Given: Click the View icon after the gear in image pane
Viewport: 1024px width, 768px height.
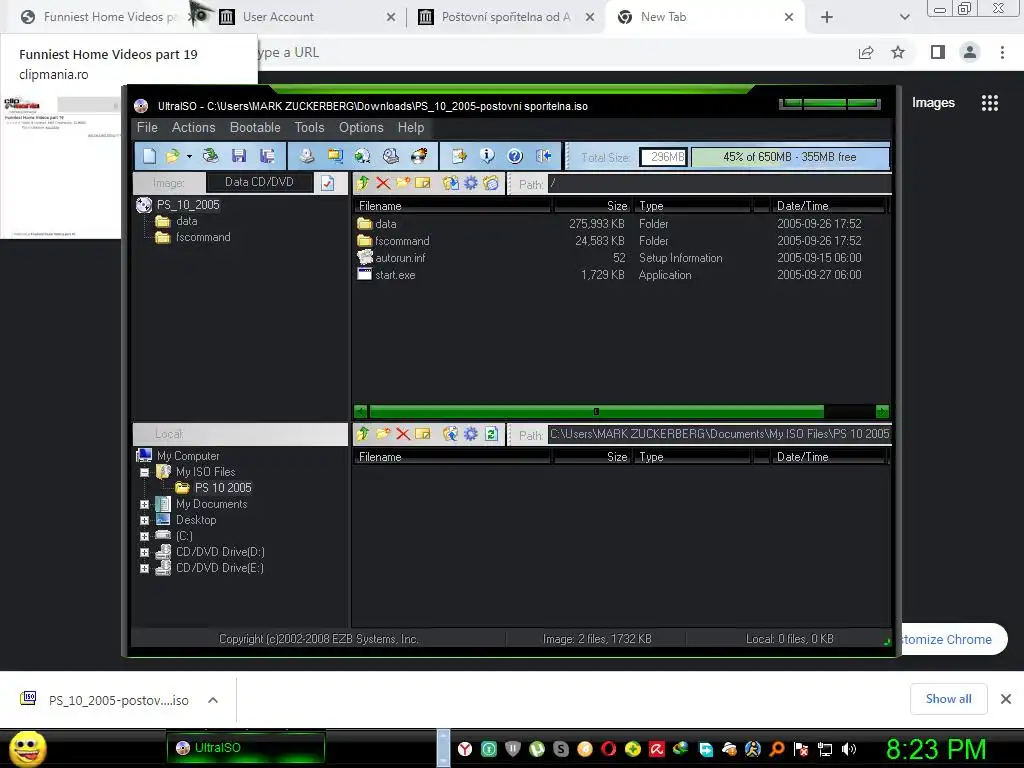Looking at the screenshot, I should [x=491, y=183].
